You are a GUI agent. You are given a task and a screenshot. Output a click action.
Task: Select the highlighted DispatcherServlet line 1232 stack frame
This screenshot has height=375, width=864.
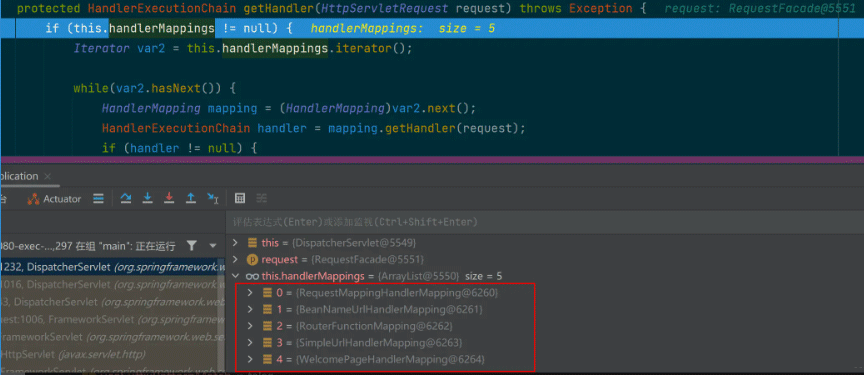tap(112, 267)
